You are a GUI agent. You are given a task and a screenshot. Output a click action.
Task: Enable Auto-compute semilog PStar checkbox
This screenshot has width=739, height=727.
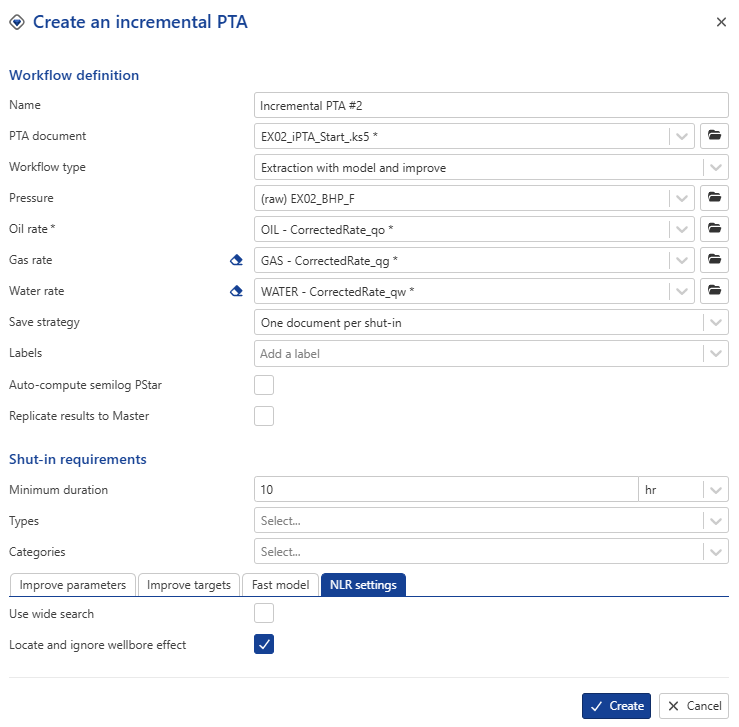[264, 385]
